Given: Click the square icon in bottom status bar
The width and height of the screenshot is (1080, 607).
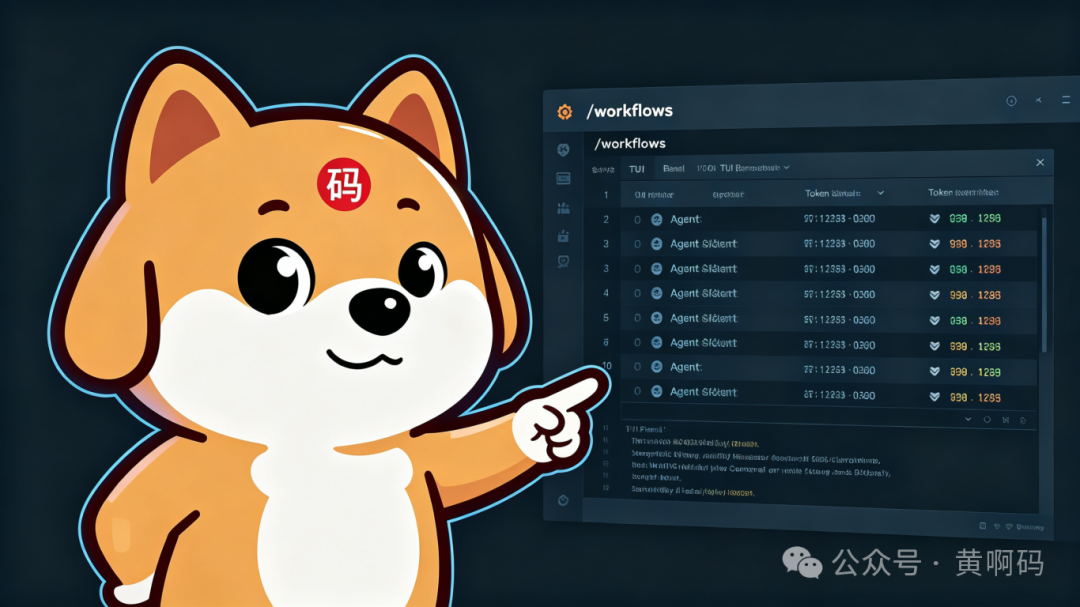Looking at the screenshot, I should pyautogui.click(x=983, y=526).
